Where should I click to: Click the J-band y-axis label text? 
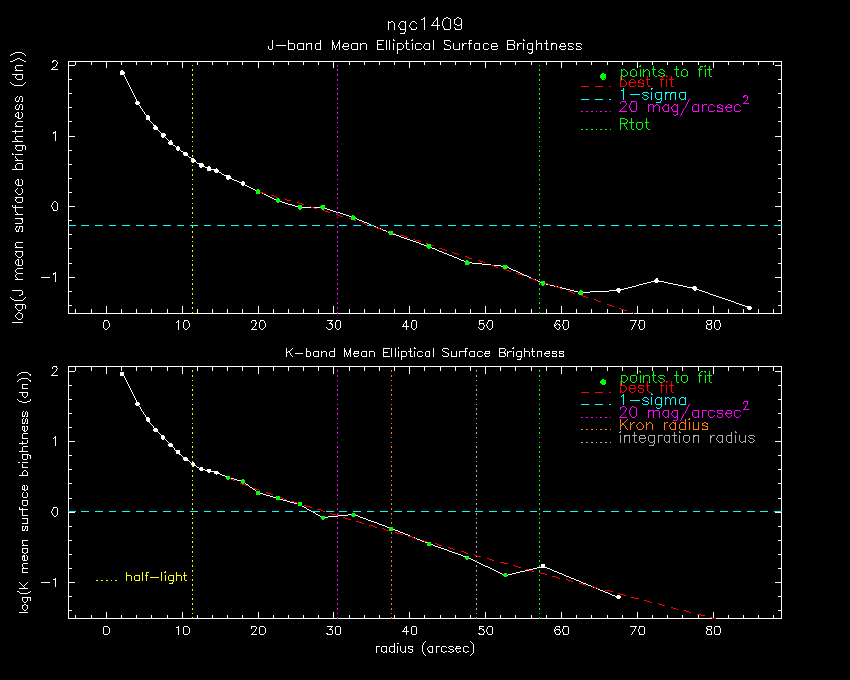pos(21,188)
